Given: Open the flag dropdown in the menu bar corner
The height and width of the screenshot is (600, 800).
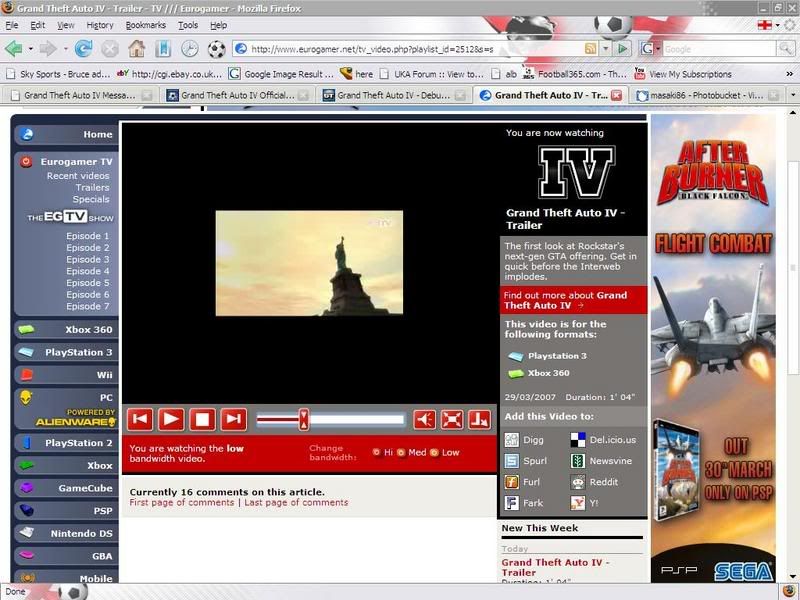Looking at the screenshot, I should point(778,24).
